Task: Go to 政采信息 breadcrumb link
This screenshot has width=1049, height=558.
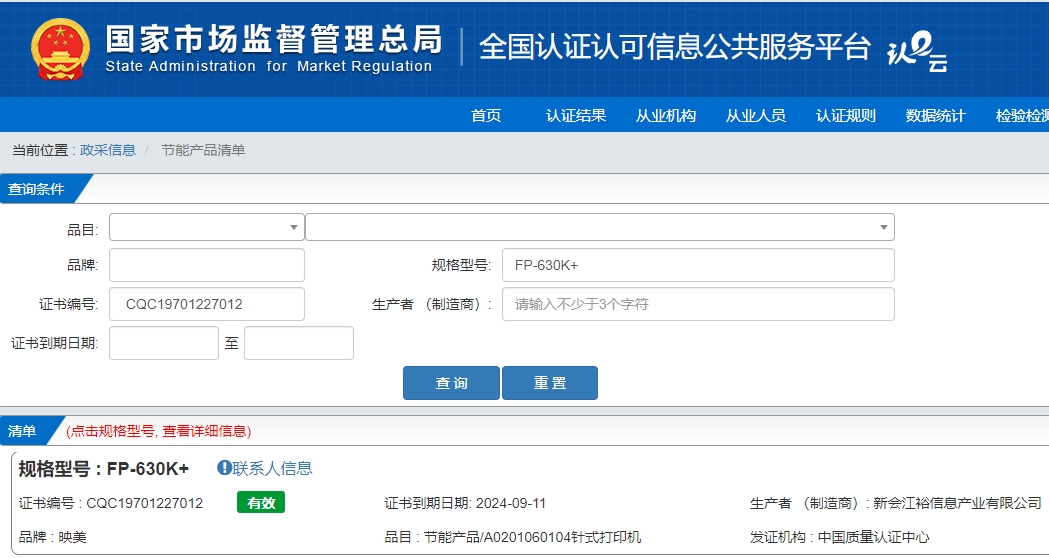Action: click(108, 150)
